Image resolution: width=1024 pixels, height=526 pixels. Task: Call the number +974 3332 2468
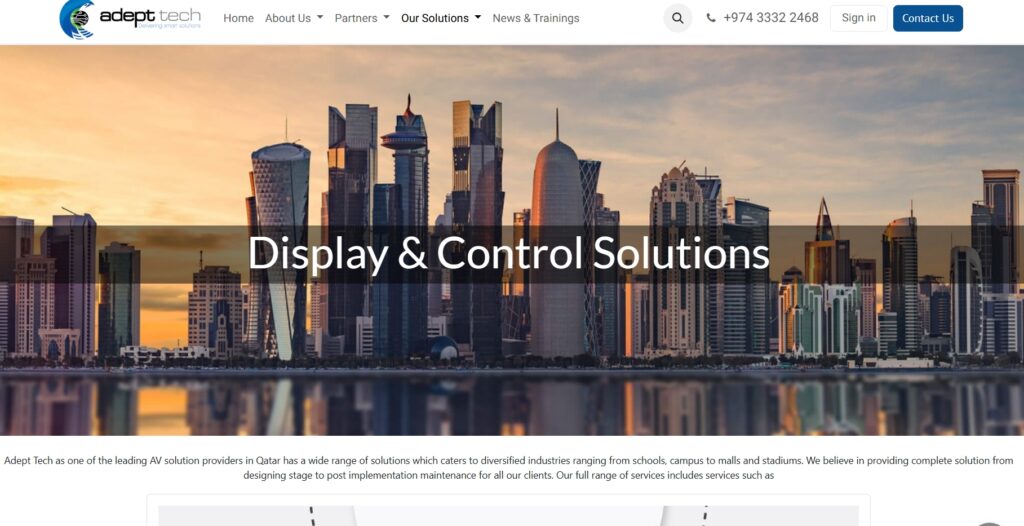pos(771,18)
